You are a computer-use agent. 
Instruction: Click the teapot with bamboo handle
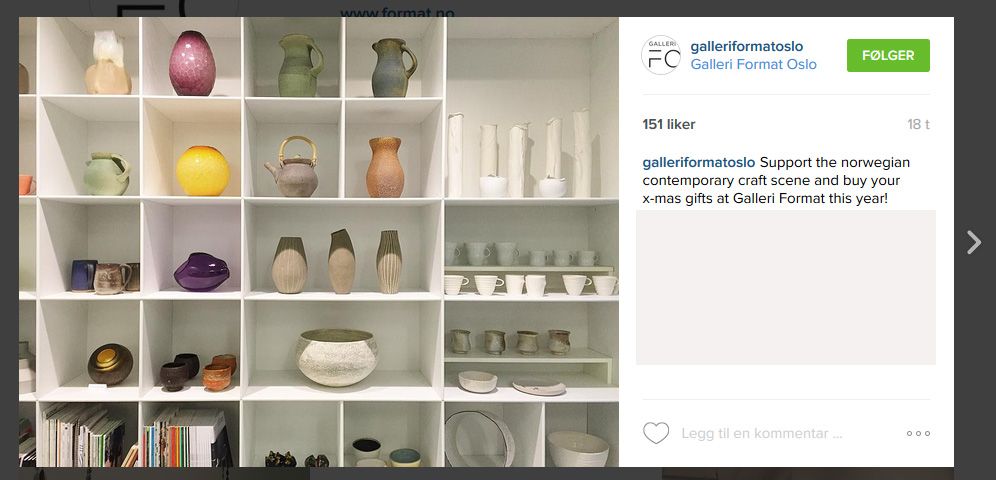pyautogui.click(x=292, y=166)
